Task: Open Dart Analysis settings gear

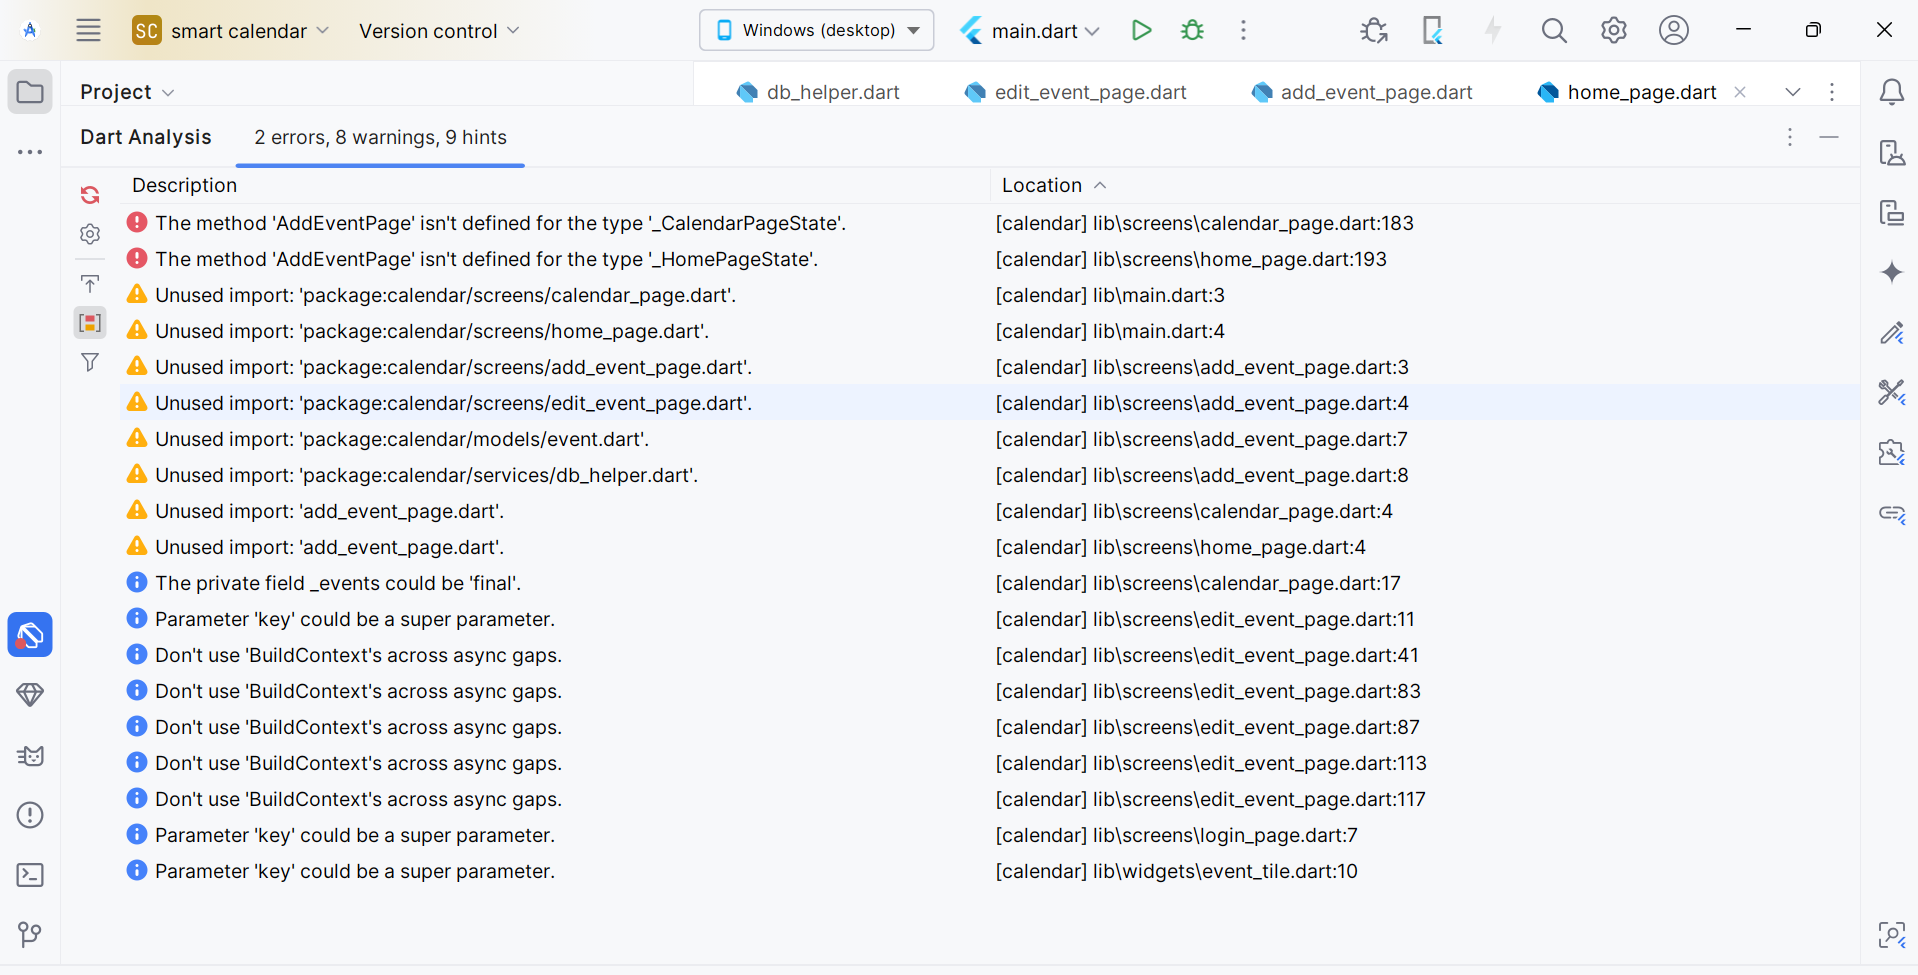Action: click(x=90, y=234)
